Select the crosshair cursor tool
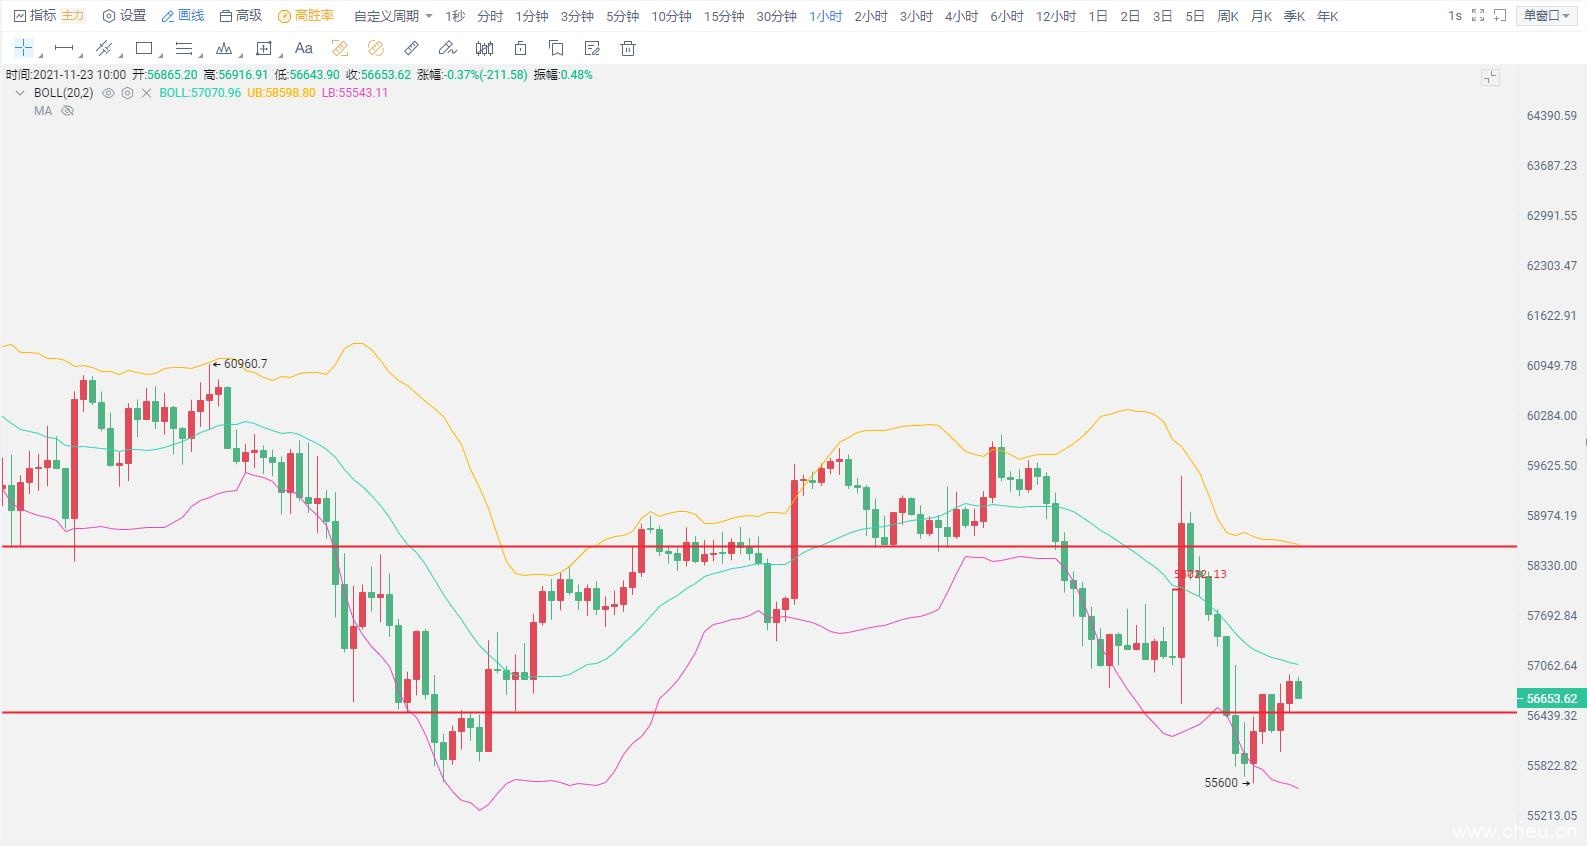 click(x=23, y=48)
